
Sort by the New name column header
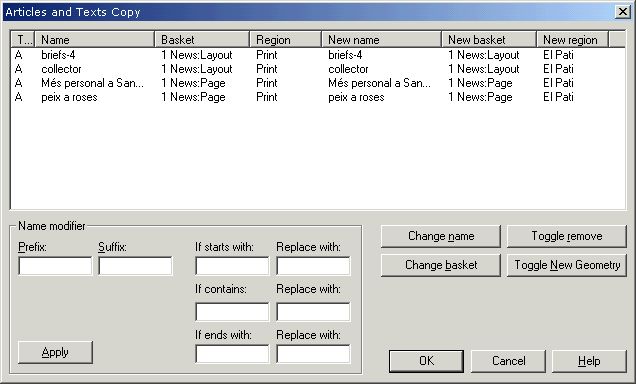coord(381,40)
